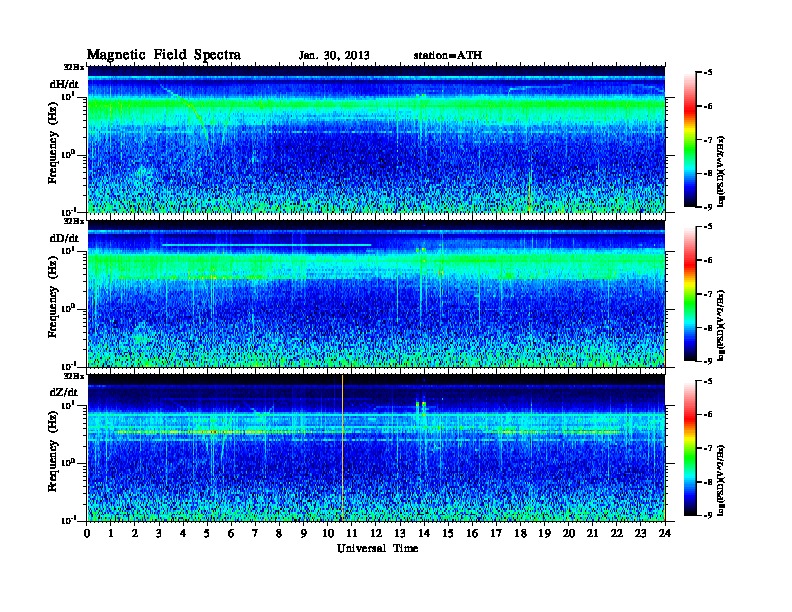Click the PSD units label beside dD/dt colorbar
792x612 pixels.
(x=722, y=325)
